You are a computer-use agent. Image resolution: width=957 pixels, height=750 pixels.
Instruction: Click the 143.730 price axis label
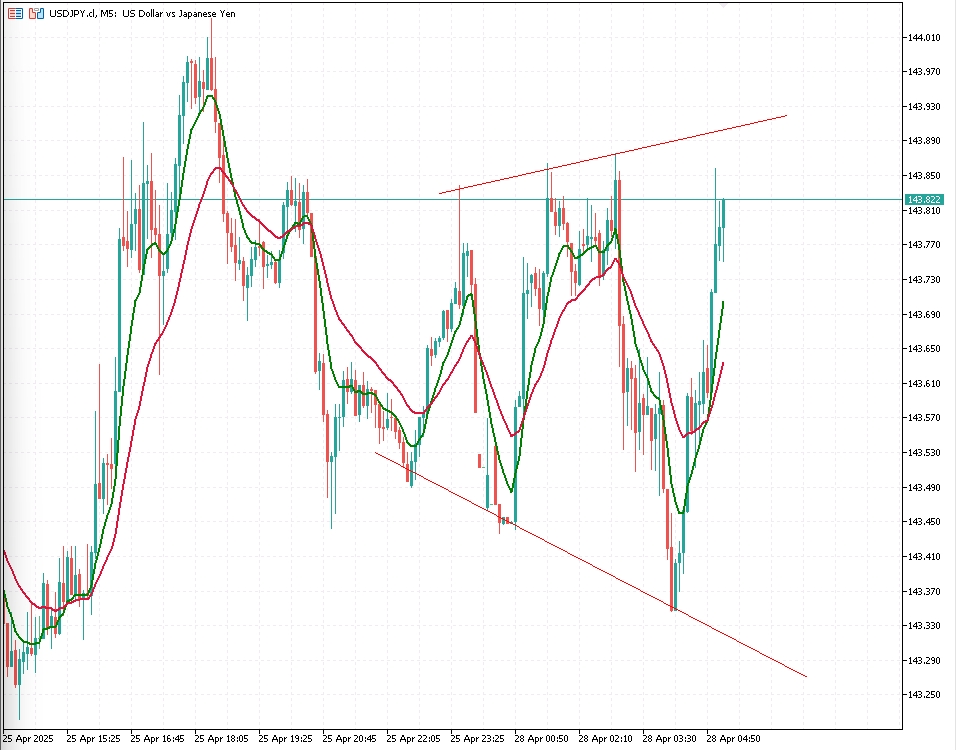[x=924, y=279]
